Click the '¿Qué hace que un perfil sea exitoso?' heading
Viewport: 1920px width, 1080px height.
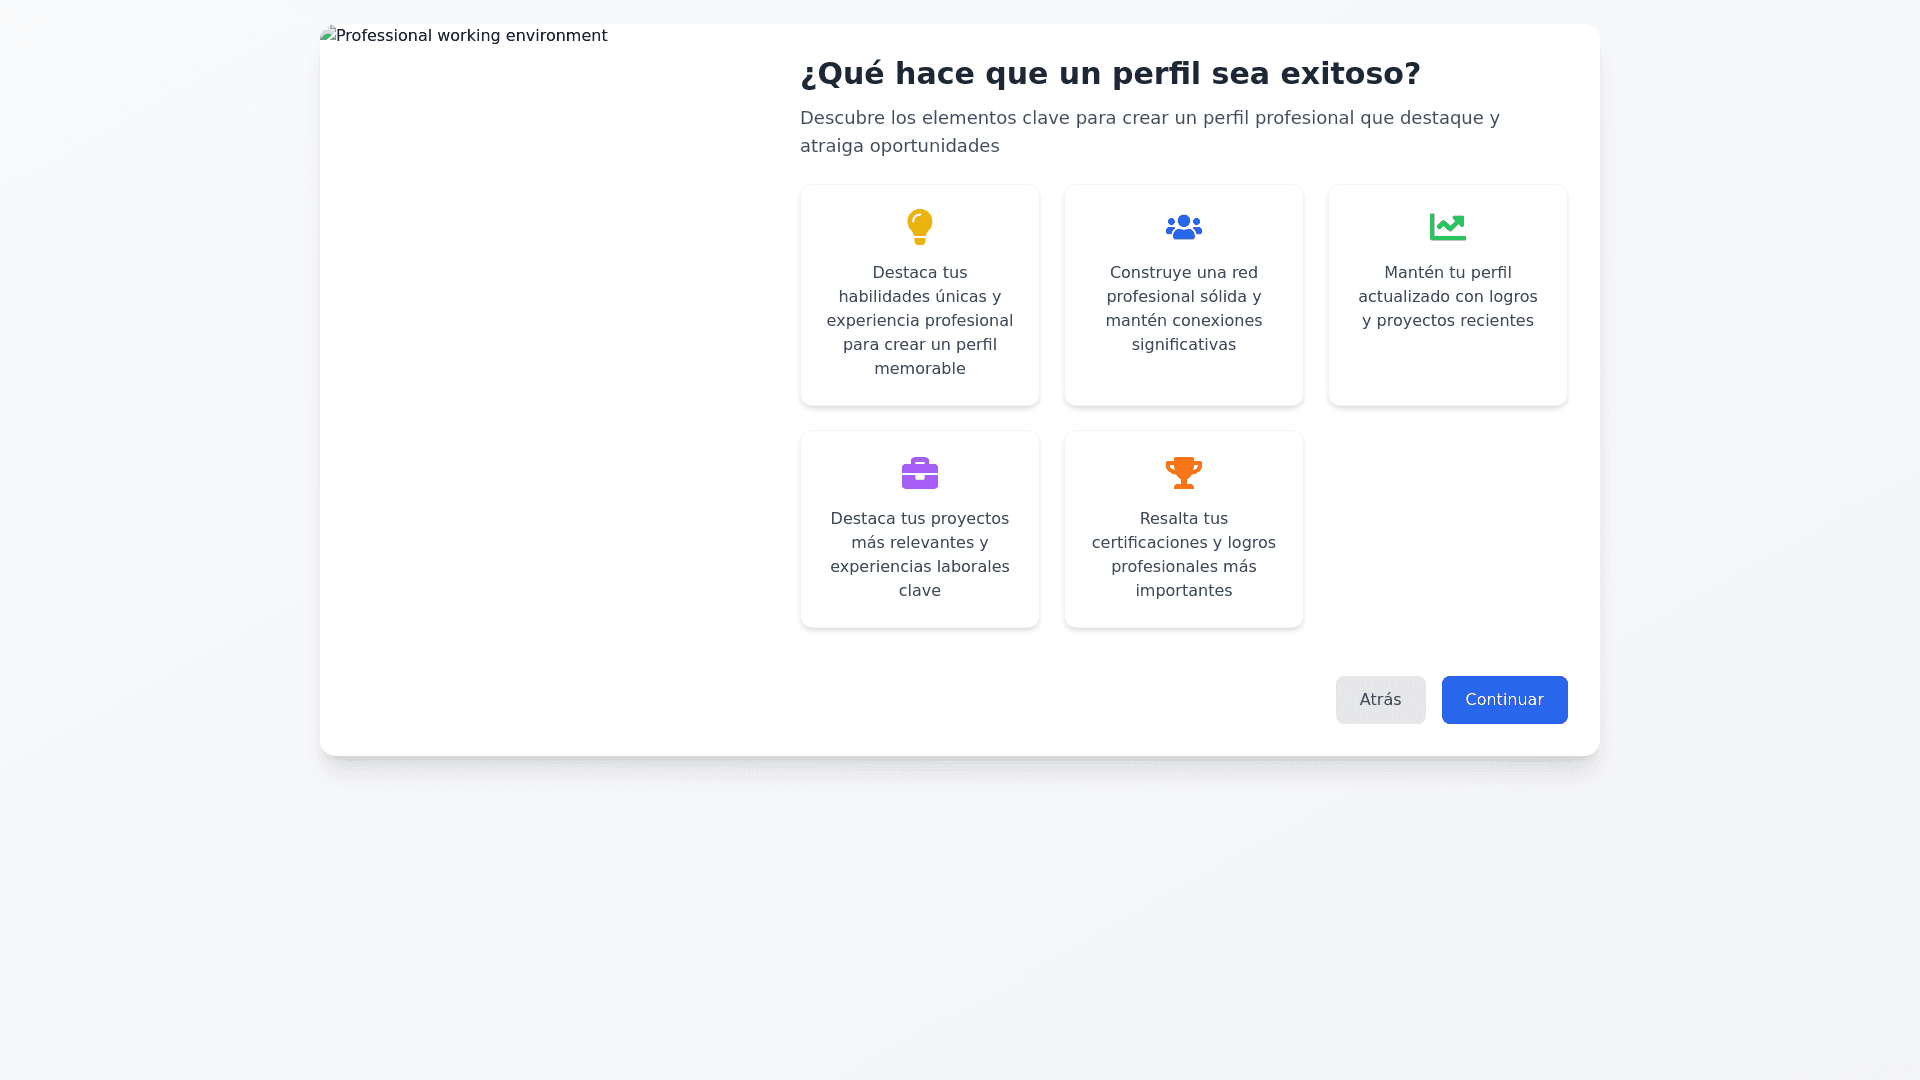1110,74
